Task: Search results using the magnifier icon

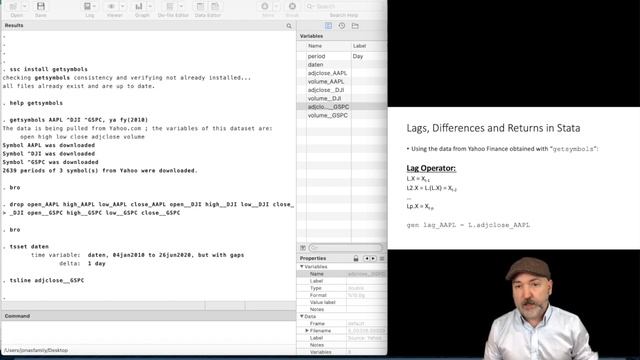Action: [x=289, y=26]
